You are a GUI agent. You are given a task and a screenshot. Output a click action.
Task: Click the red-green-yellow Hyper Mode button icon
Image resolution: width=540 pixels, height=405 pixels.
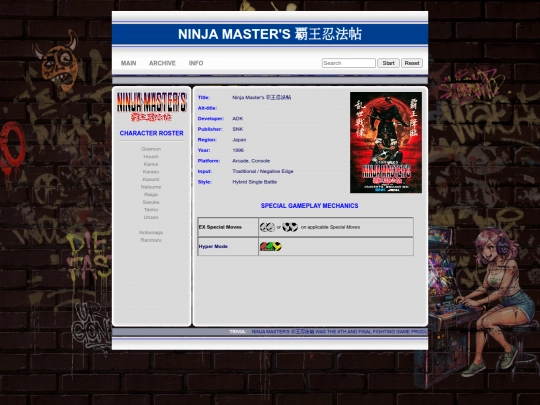click(271, 246)
